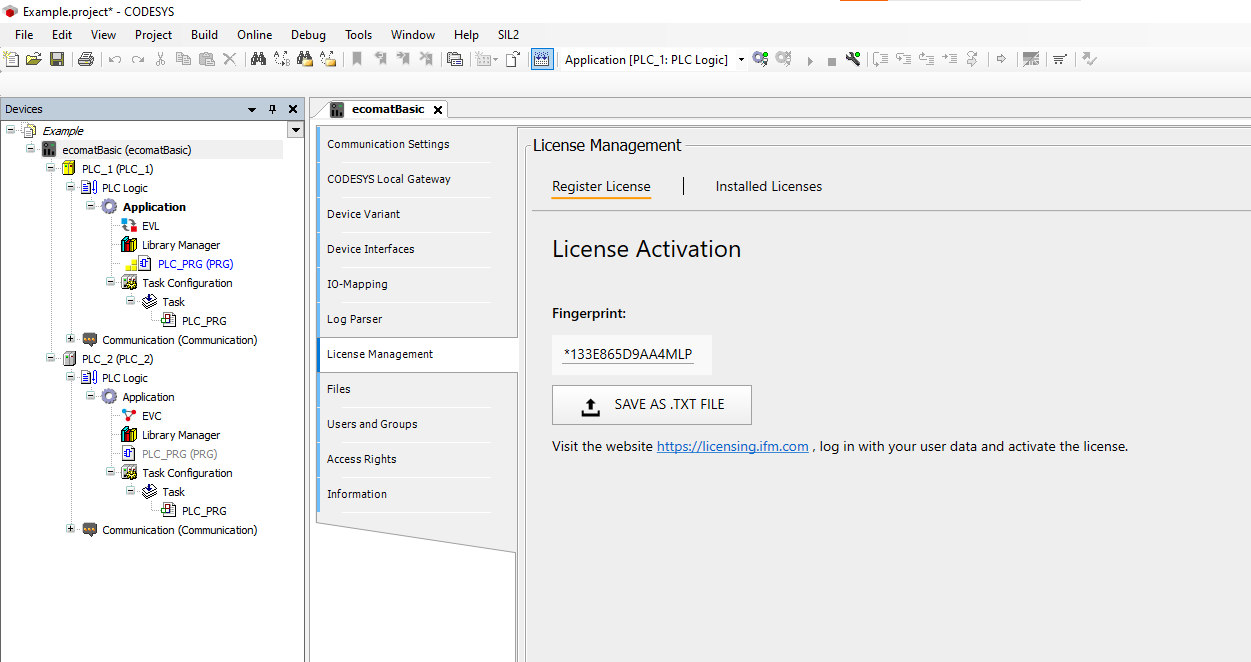
Task: Click the Copy toolbar icon
Action: tap(183, 60)
